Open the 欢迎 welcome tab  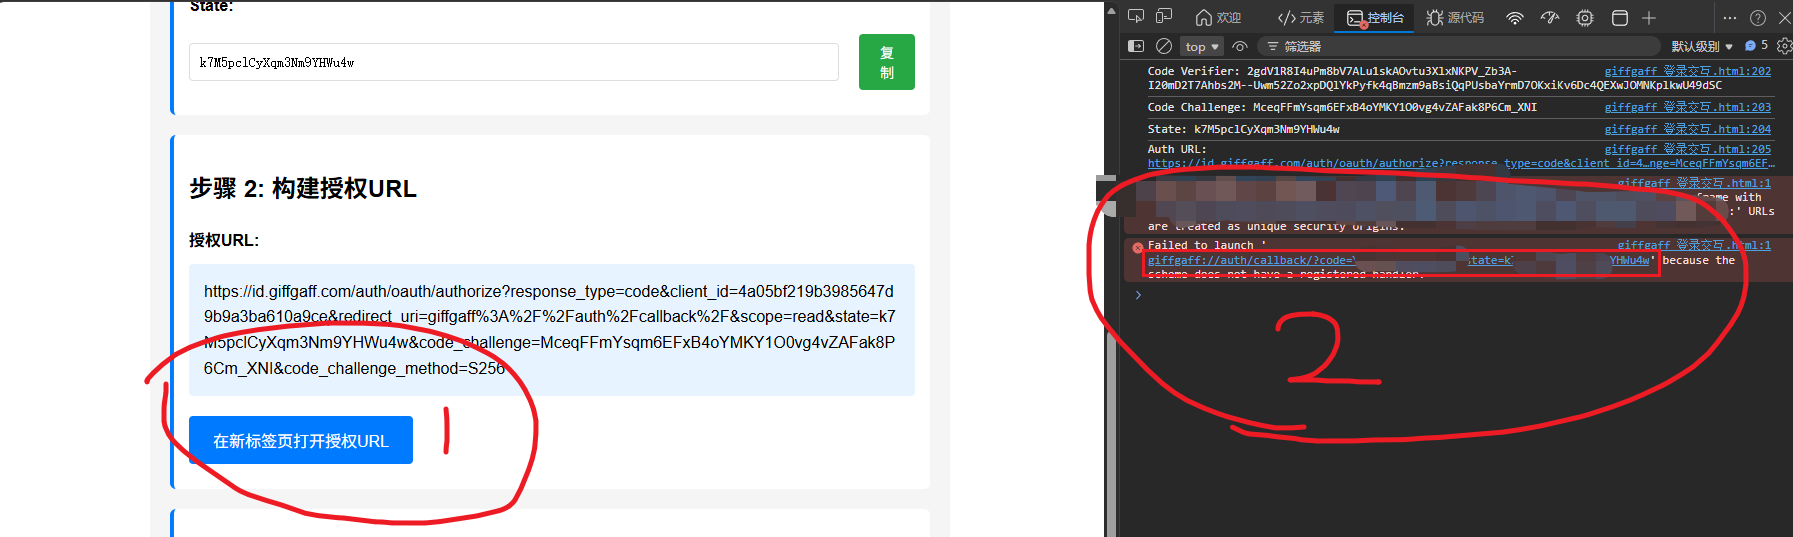coord(1218,17)
